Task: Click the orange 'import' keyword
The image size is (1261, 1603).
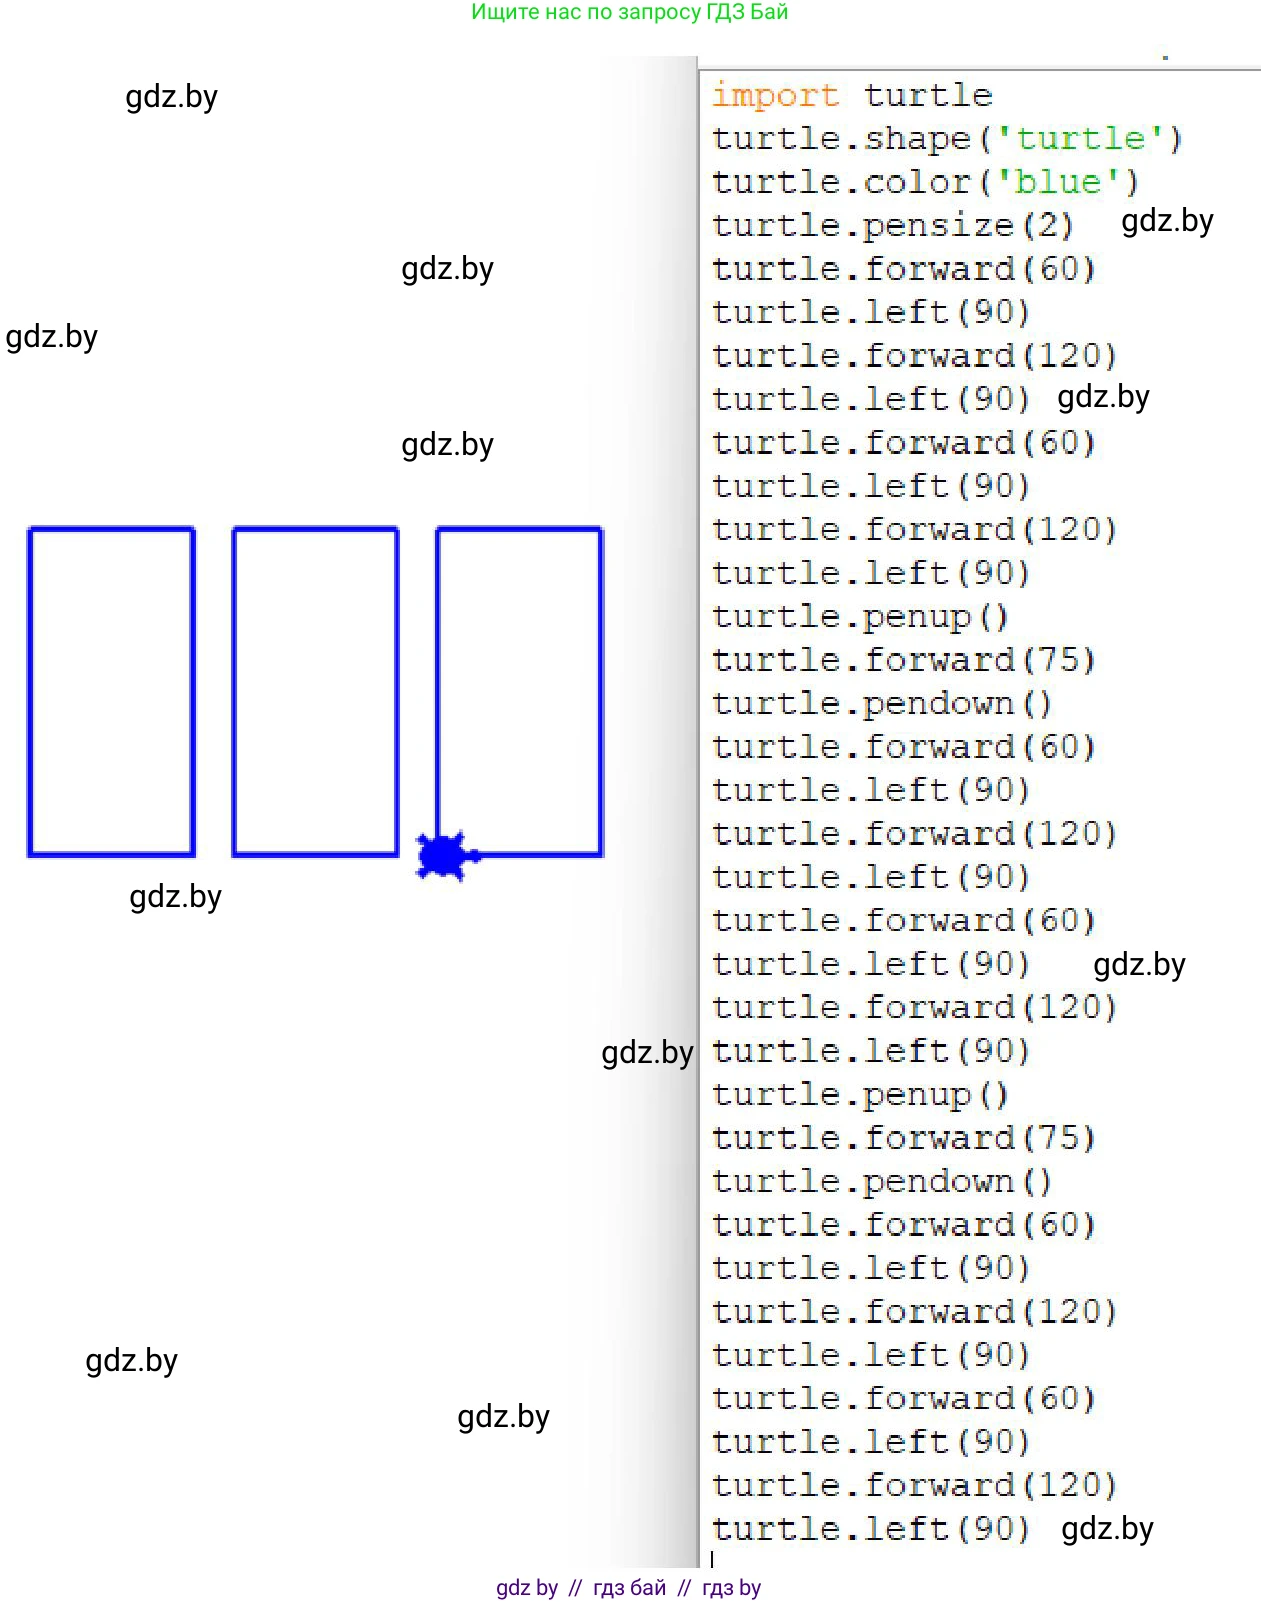Action: click(x=775, y=96)
